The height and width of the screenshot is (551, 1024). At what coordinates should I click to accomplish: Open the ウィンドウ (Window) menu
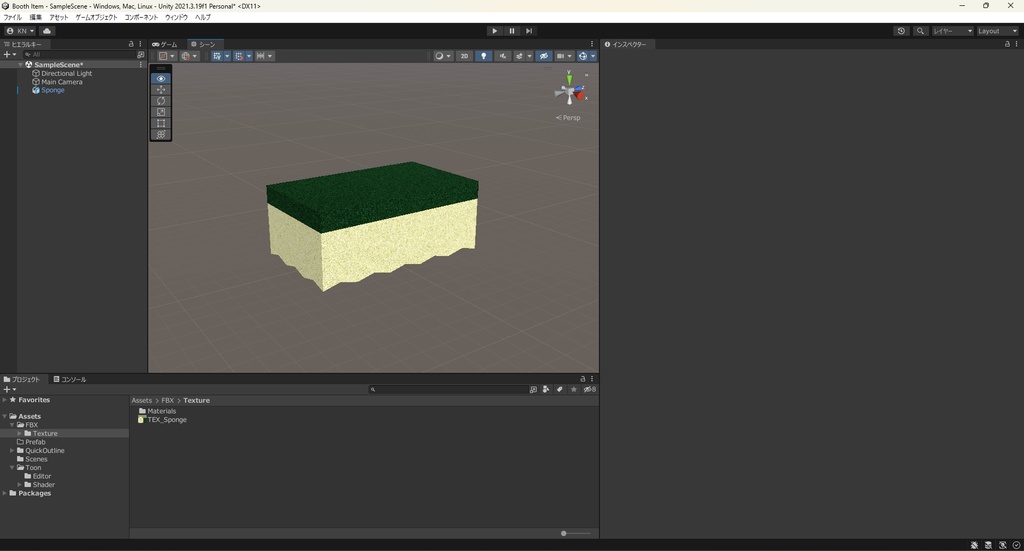coord(176,18)
